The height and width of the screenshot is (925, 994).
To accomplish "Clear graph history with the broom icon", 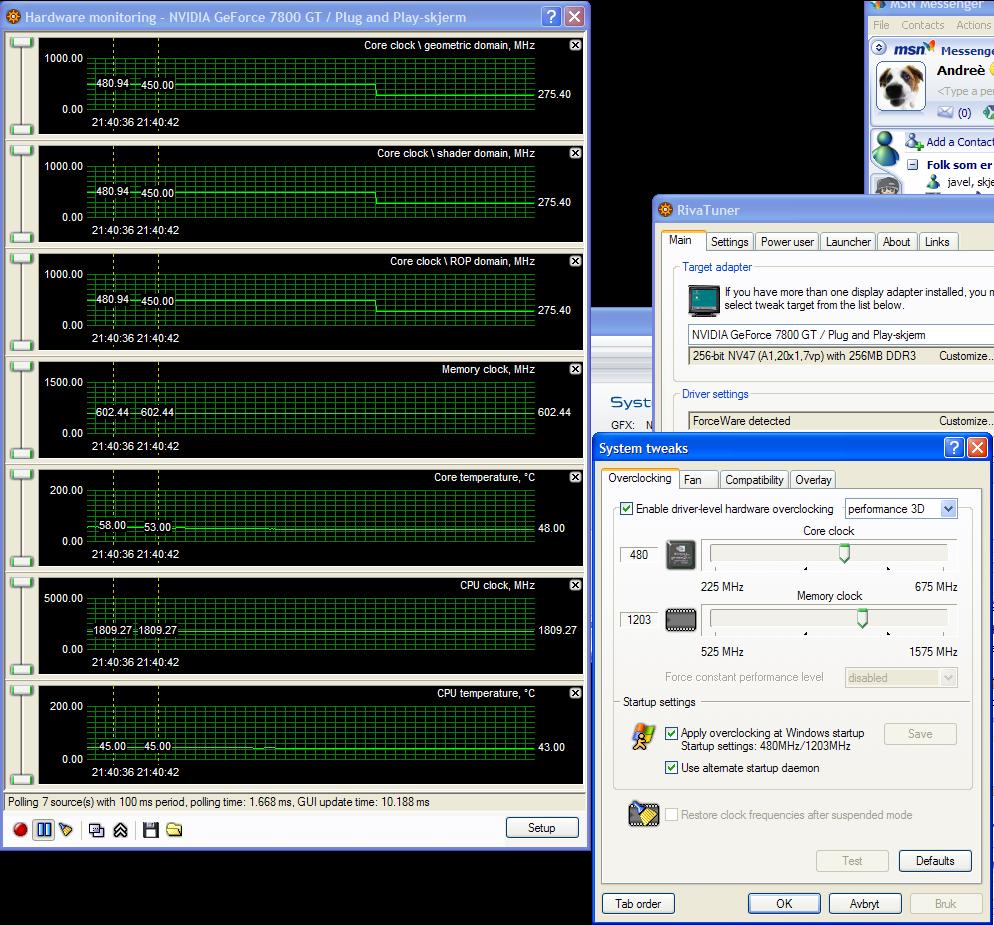I will 66,829.
